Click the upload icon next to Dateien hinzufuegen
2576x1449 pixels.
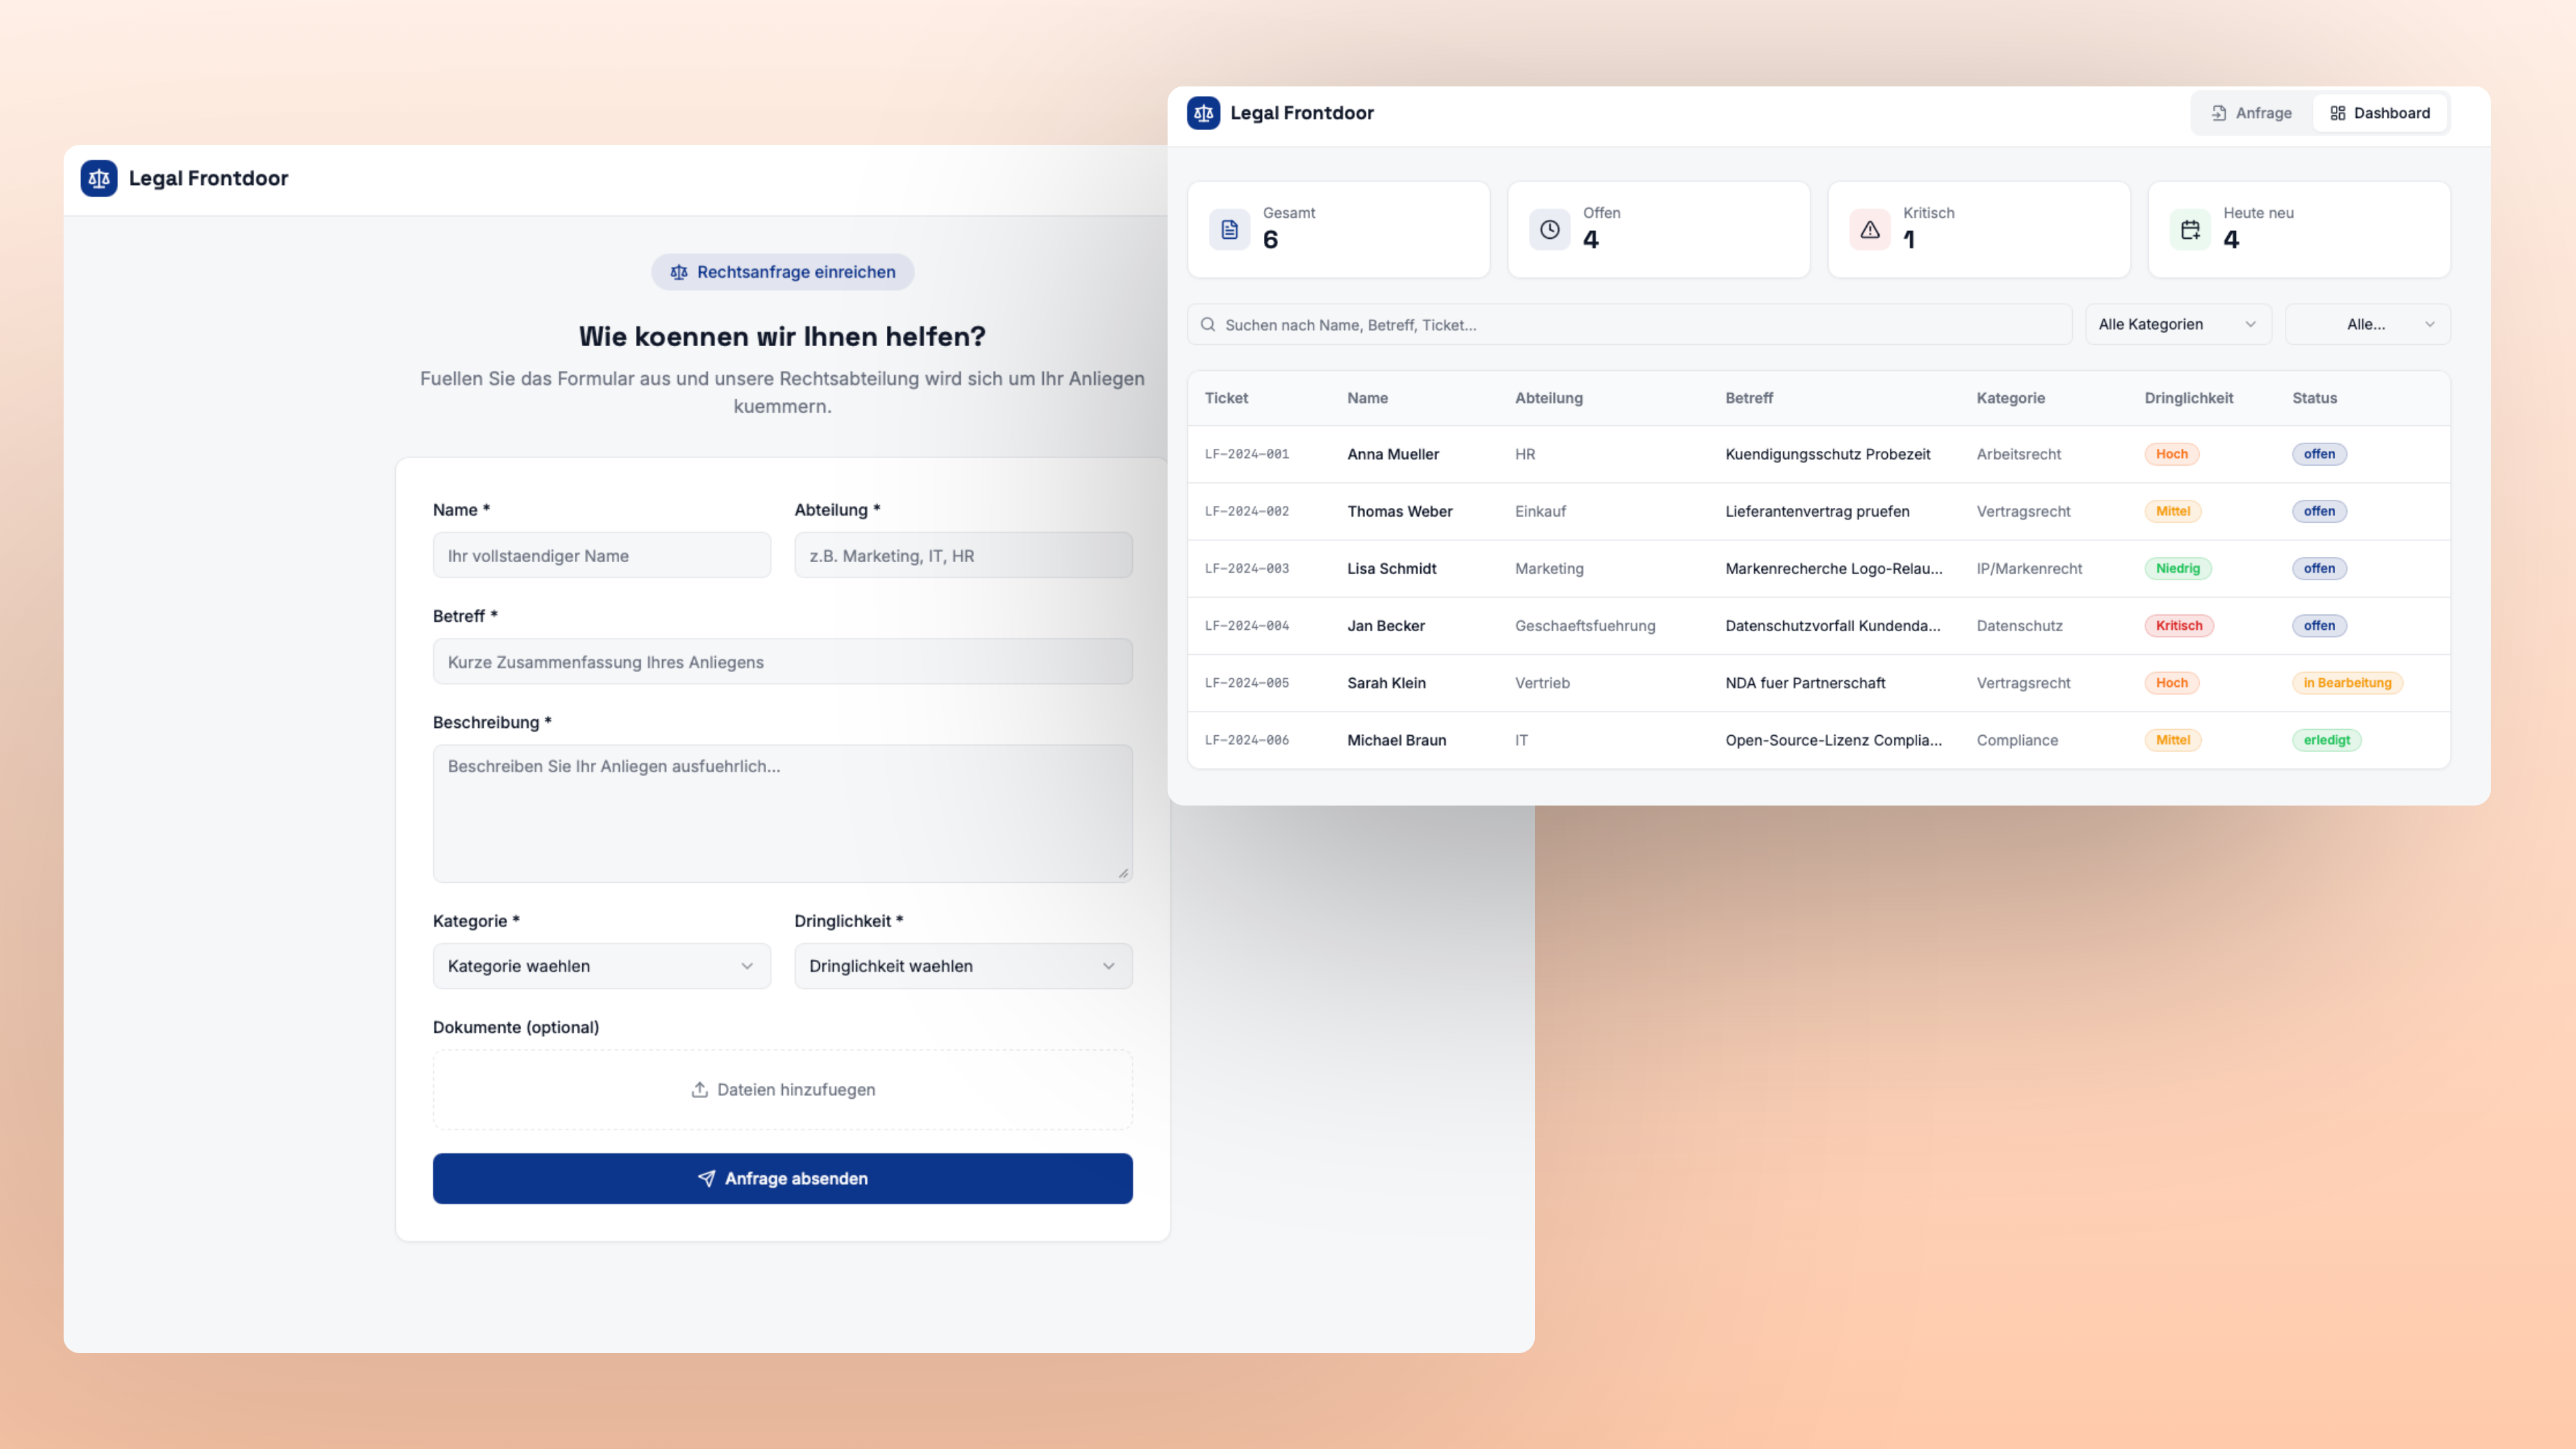coord(700,1089)
